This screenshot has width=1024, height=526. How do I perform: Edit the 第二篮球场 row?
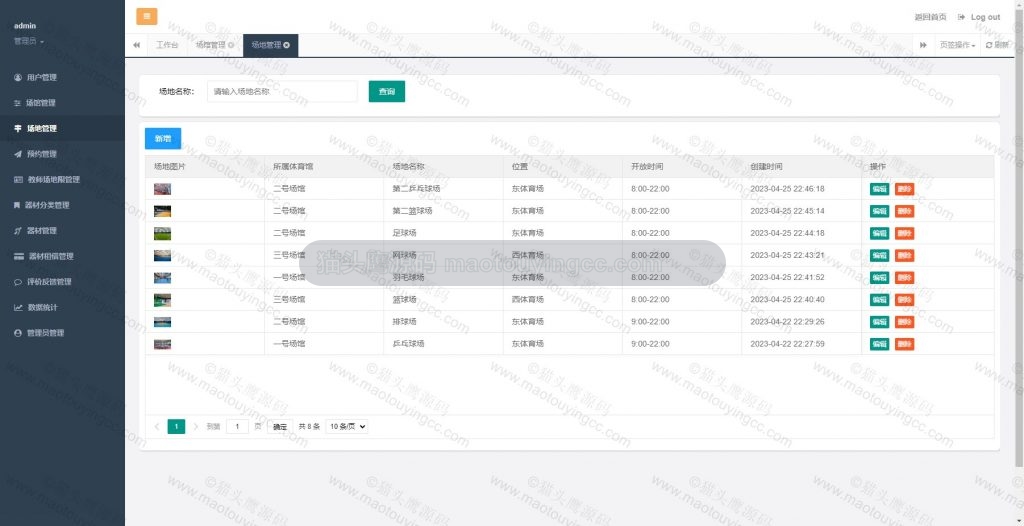pyautogui.click(x=879, y=211)
